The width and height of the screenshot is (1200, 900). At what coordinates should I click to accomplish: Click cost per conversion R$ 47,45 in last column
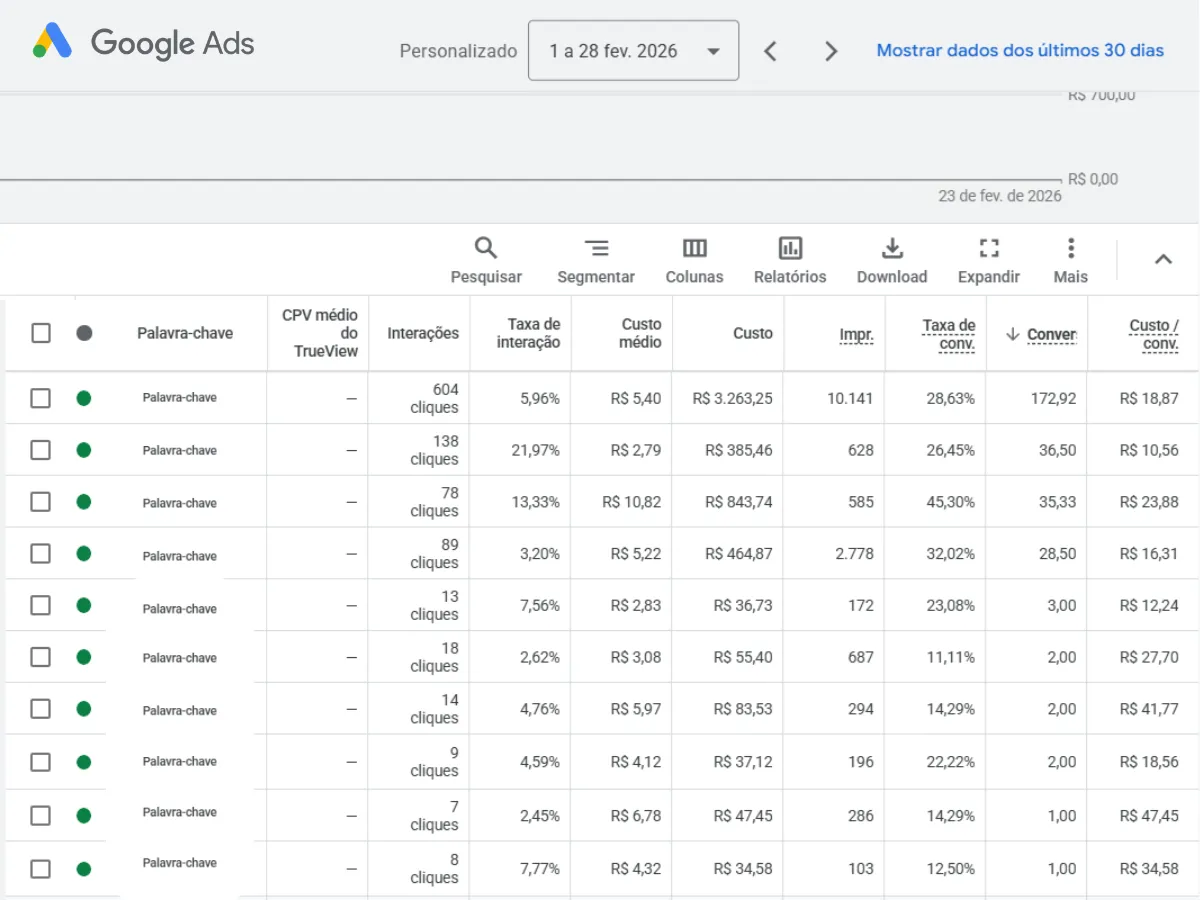pyautogui.click(x=1149, y=816)
